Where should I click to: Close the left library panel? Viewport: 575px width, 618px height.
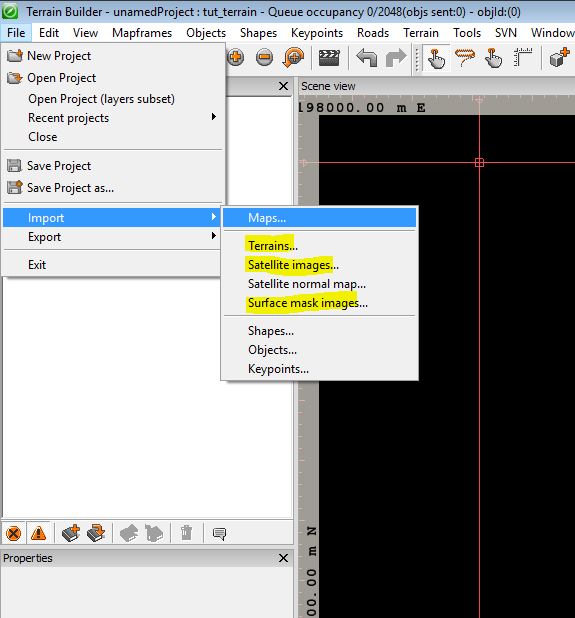pyautogui.click(x=283, y=86)
